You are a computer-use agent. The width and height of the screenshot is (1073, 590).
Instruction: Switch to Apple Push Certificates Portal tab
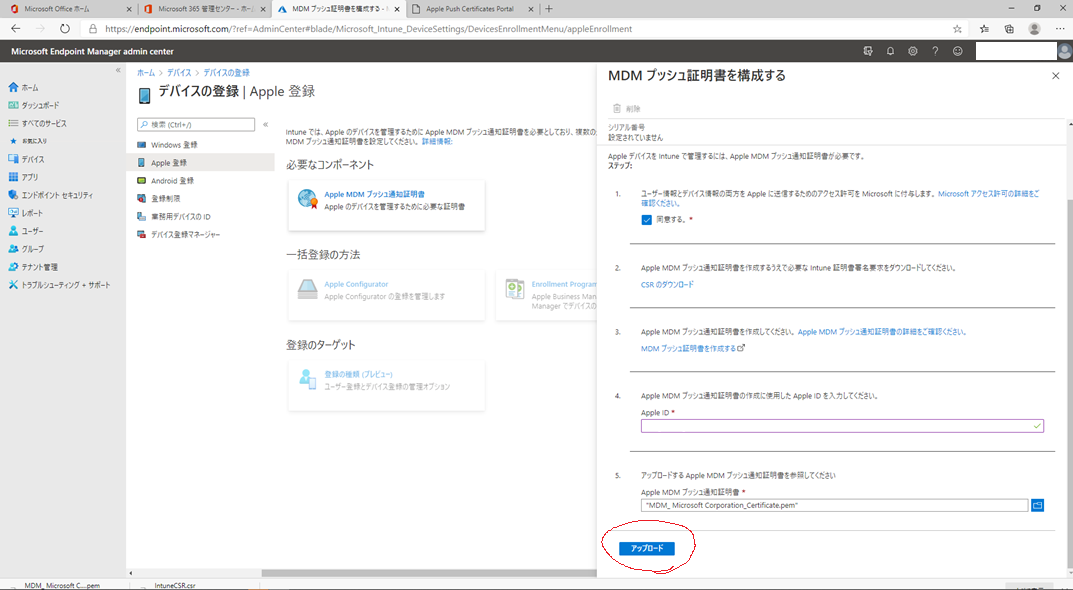(x=472, y=9)
